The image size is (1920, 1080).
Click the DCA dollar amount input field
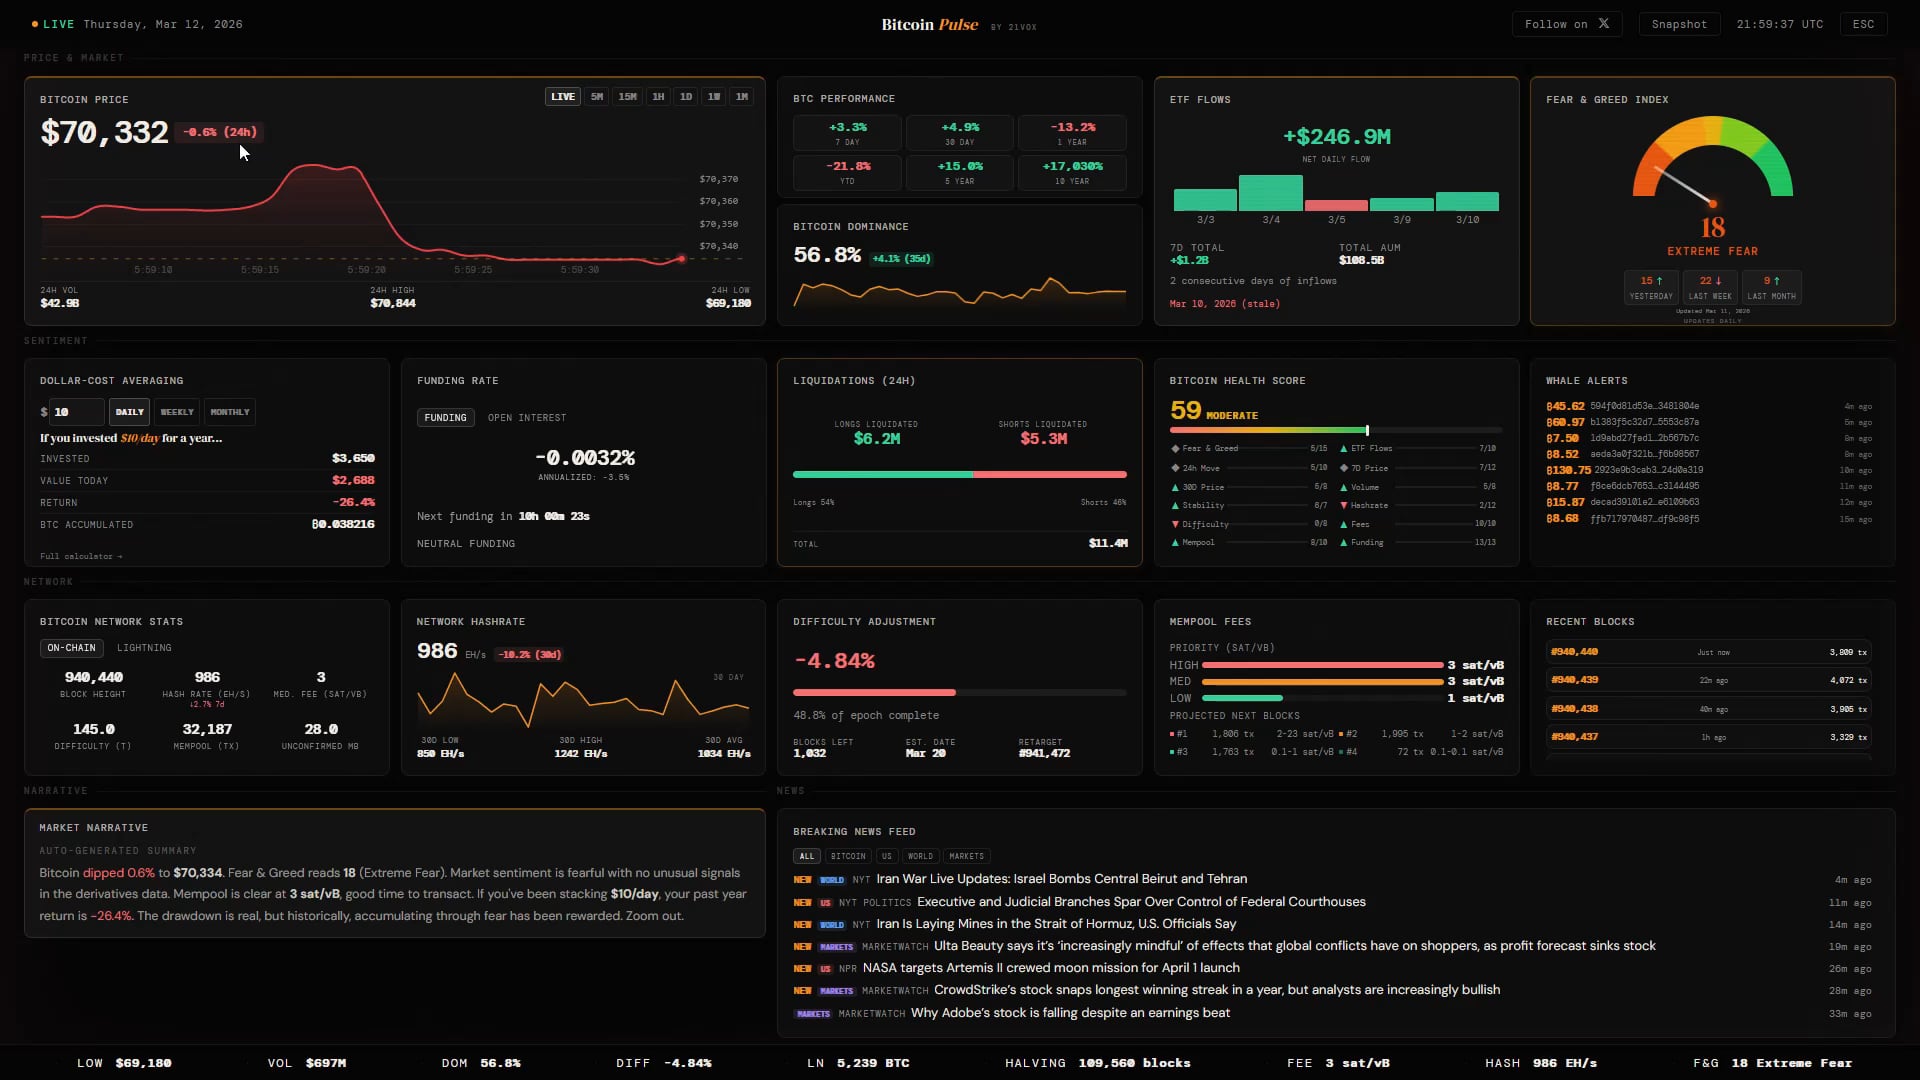(x=76, y=412)
